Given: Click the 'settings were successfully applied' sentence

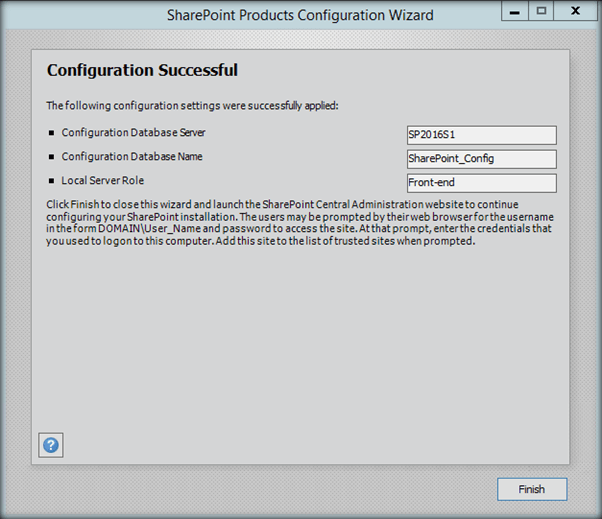Looking at the screenshot, I should click(192, 104).
